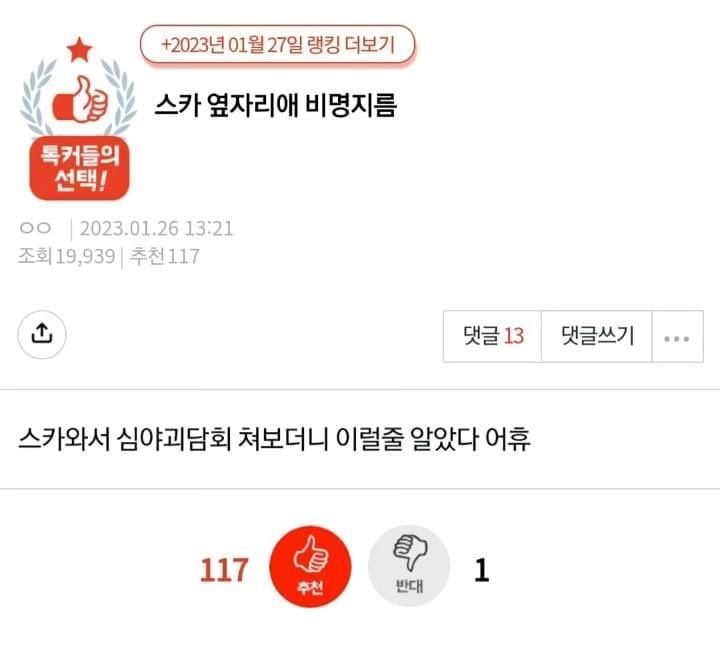Click the 추천 117 text in post info

click(x=165, y=256)
